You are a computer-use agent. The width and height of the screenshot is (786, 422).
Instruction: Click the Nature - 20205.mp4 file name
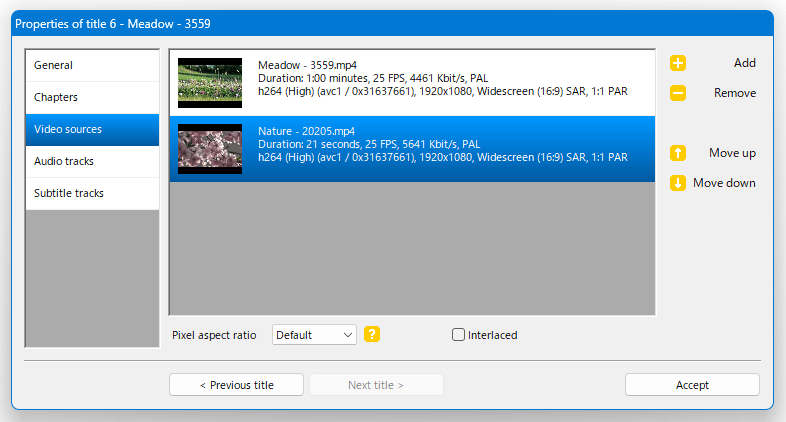[306, 131]
